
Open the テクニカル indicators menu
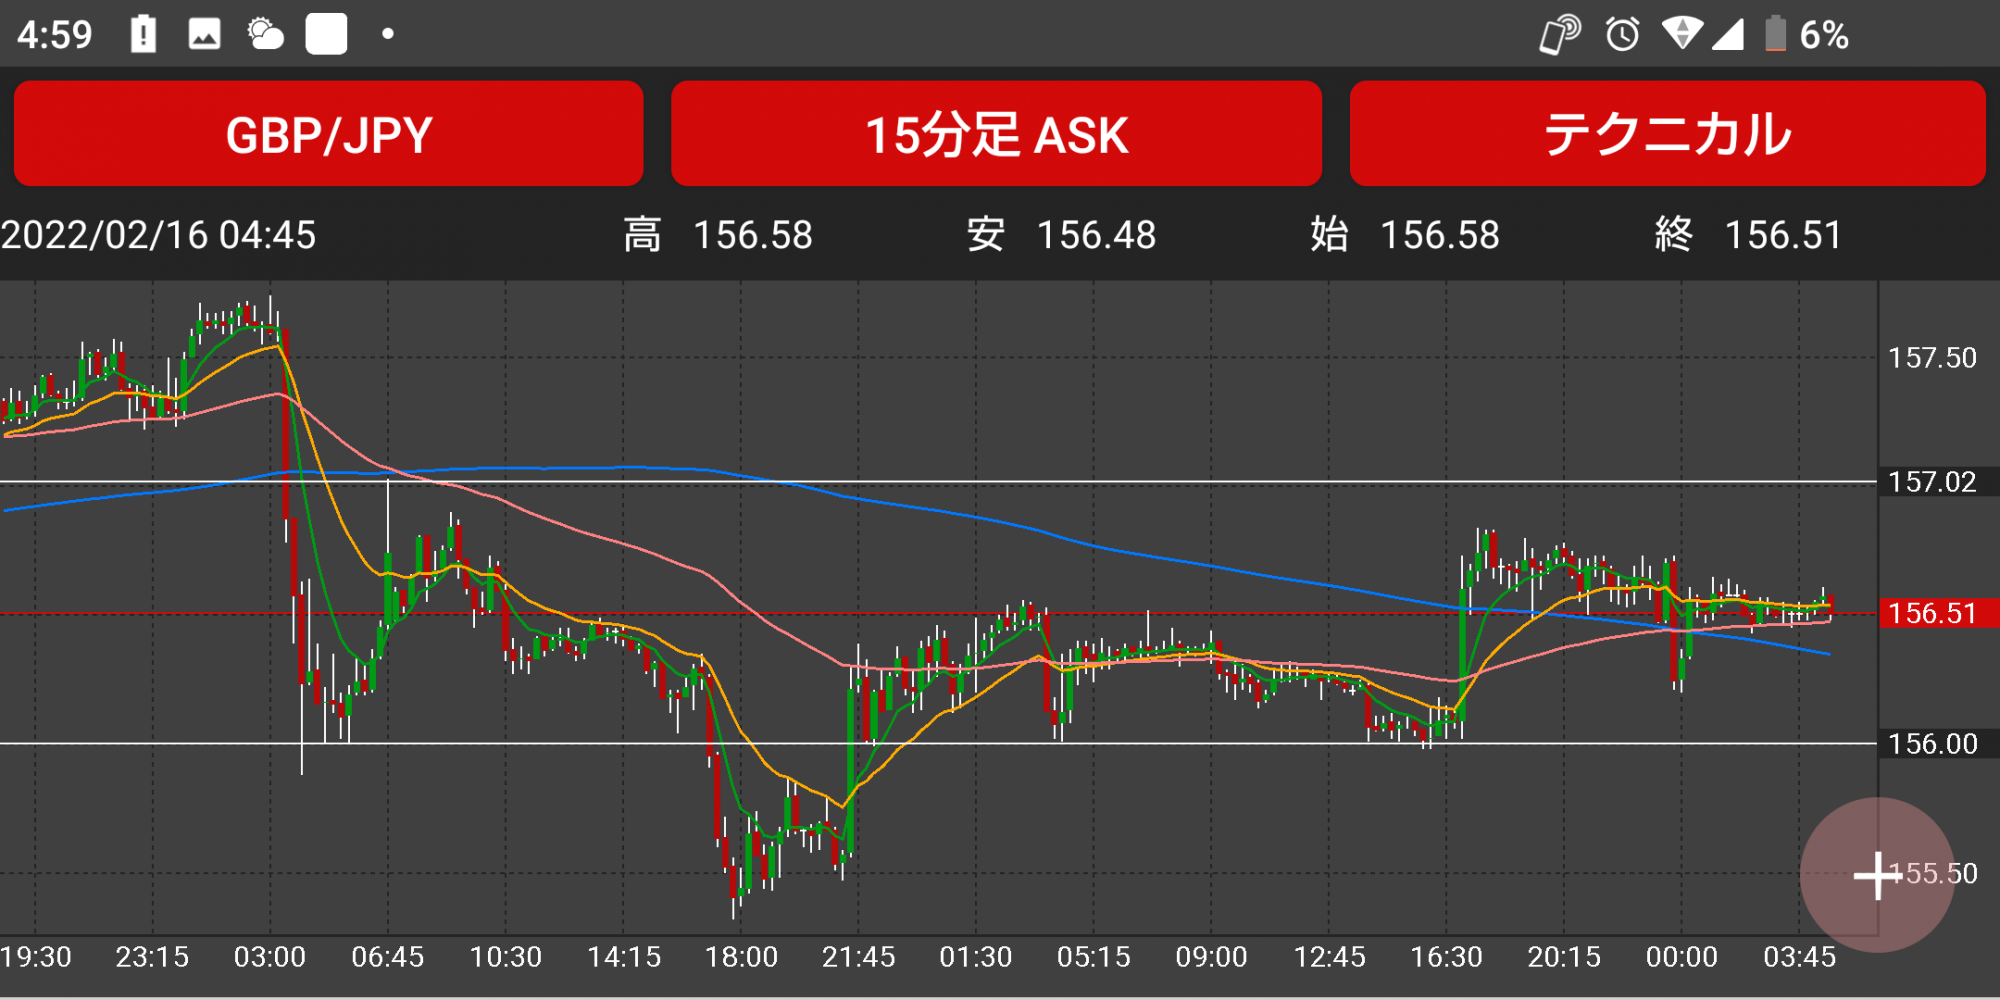point(1667,134)
